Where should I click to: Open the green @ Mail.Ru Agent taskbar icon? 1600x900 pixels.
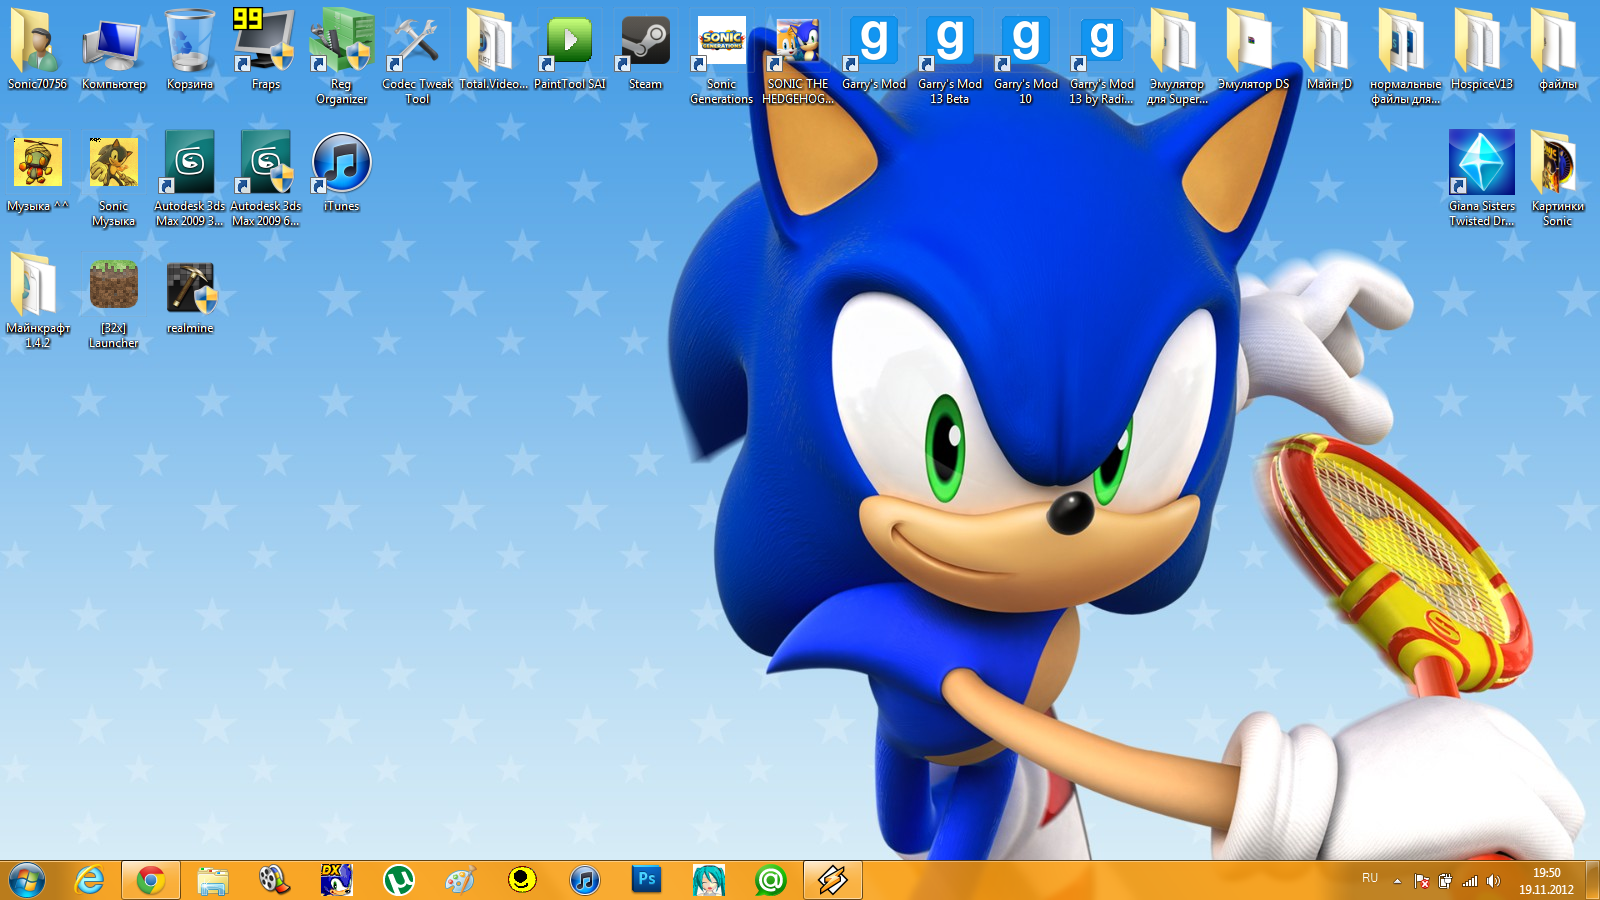click(x=770, y=880)
